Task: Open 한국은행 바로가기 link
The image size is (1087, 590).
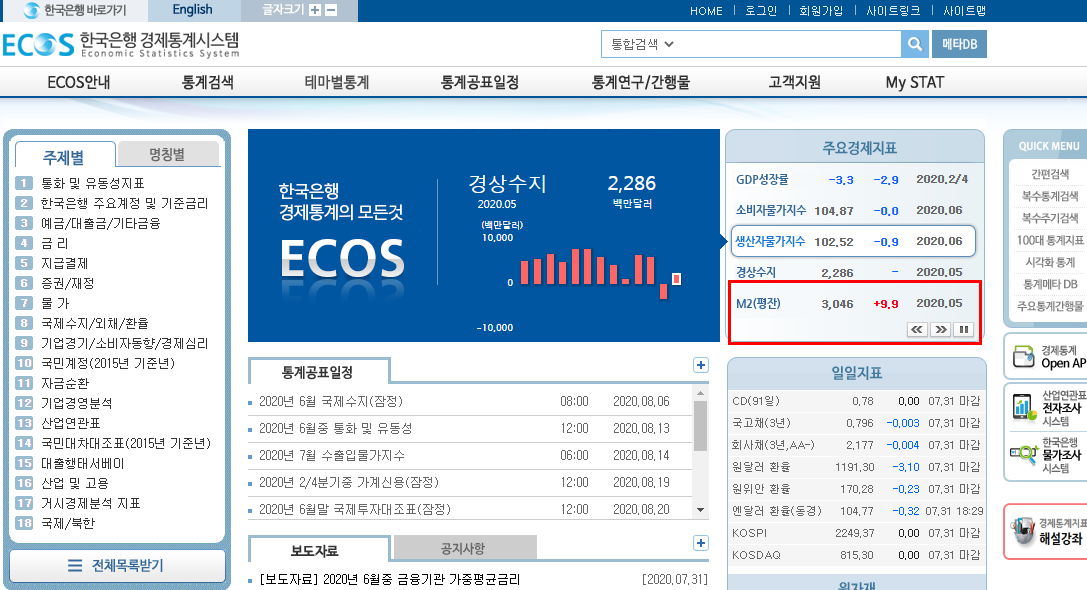Action: tap(75, 10)
